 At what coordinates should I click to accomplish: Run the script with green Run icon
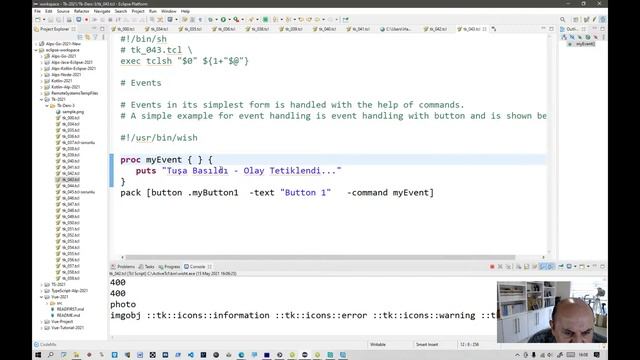223,20
